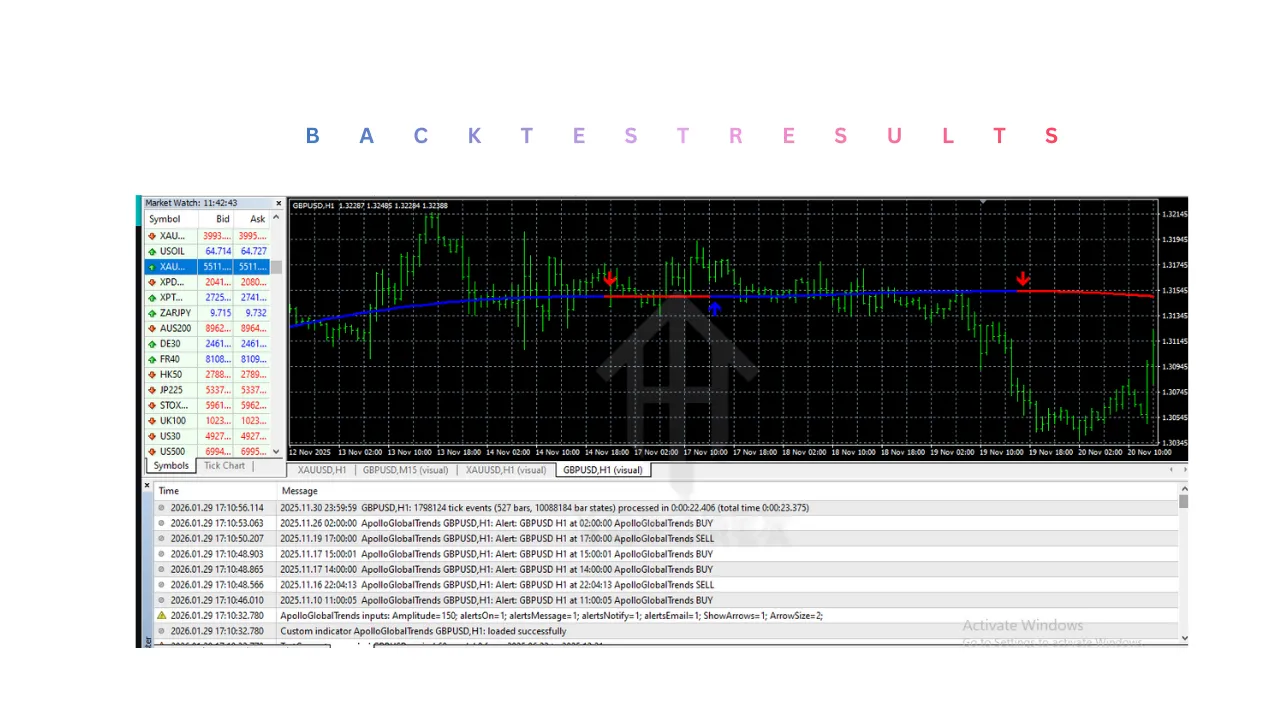Image resolution: width=1280 pixels, height=720 pixels.
Task: Click the DE30 up-arrow symbol icon
Action: [x=151, y=344]
